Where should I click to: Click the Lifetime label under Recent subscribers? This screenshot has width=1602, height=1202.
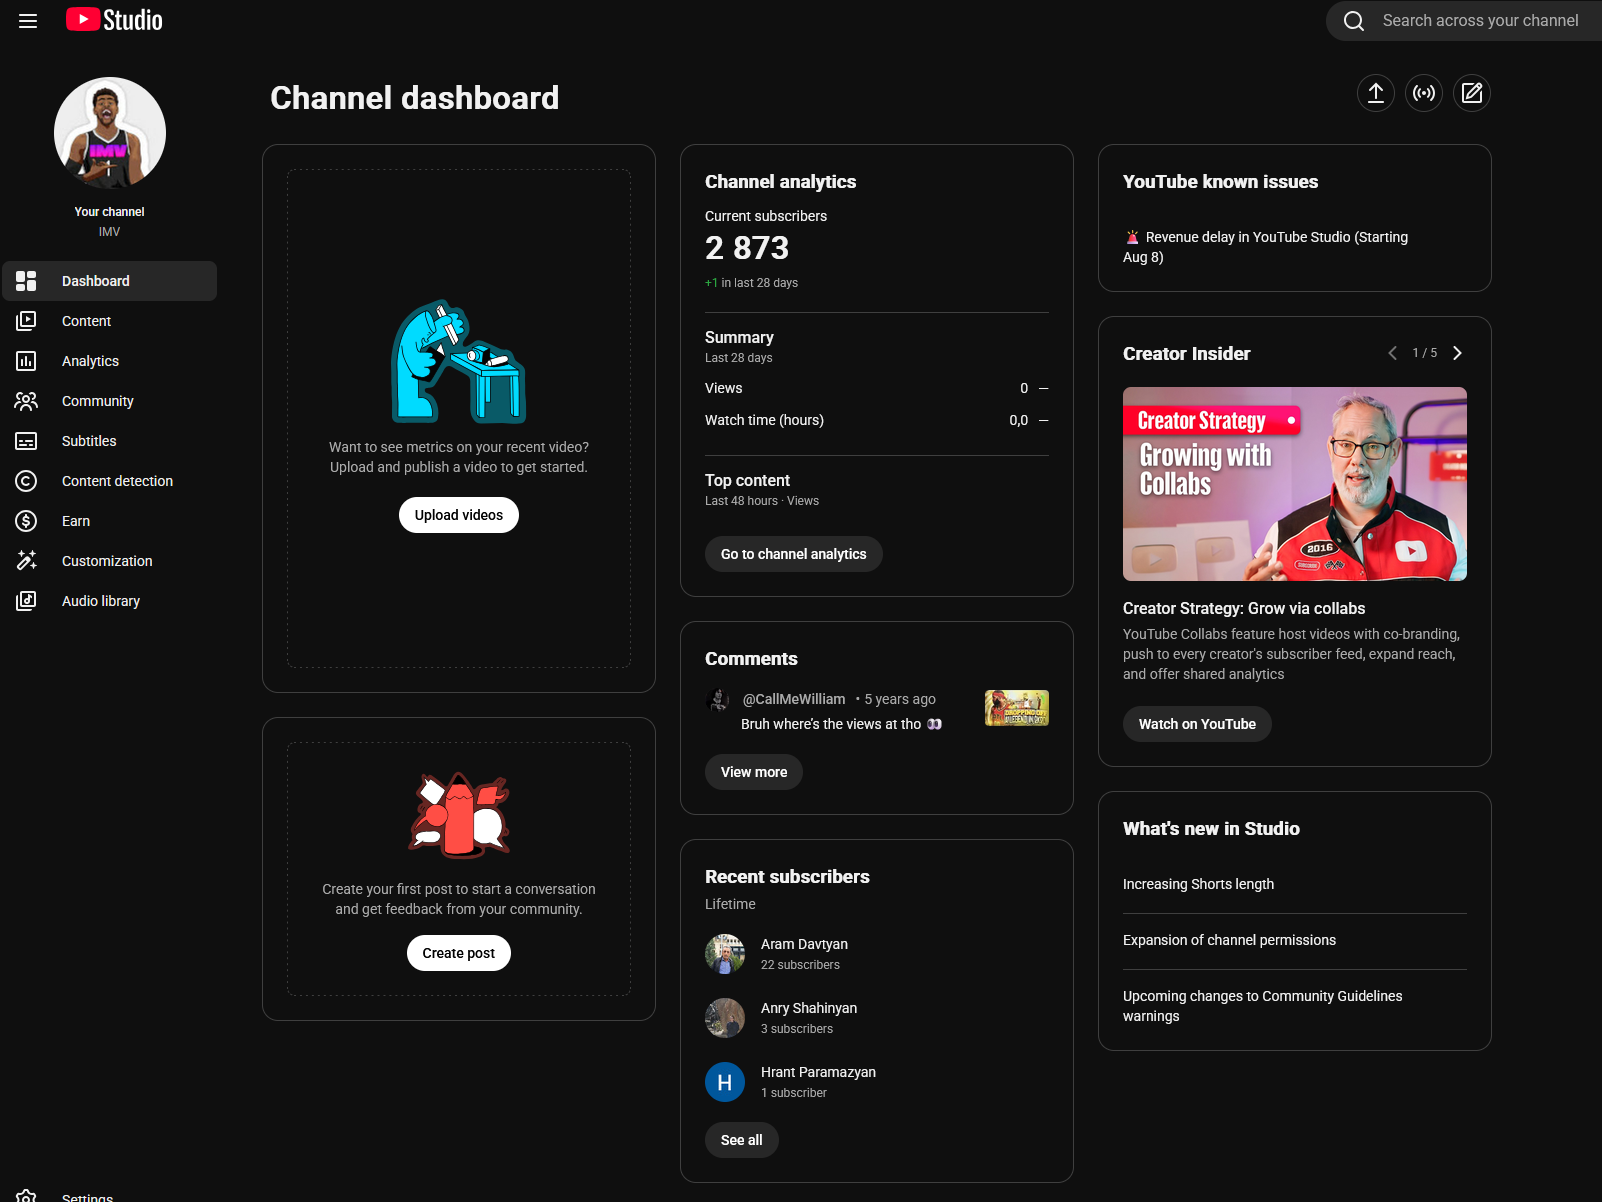click(730, 904)
